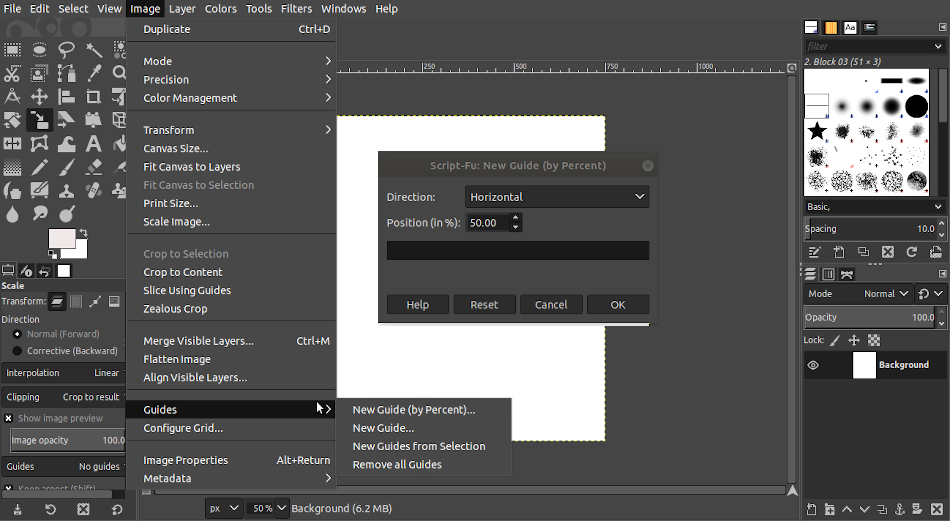Image resolution: width=950 pixels, height=521 pixels.
Task: Select the Paths tool
Action: coord(66,73)
